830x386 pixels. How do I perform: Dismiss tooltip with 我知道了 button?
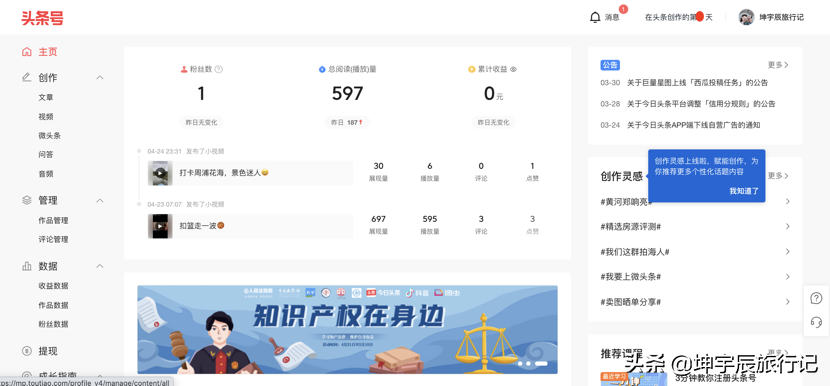[744, 191]
